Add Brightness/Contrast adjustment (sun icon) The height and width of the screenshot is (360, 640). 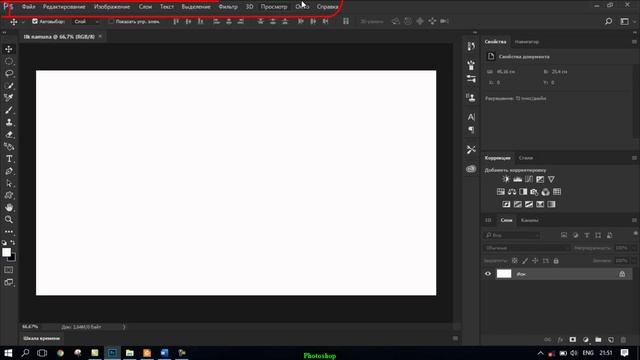pyautogui.click(x=506, y=179)
